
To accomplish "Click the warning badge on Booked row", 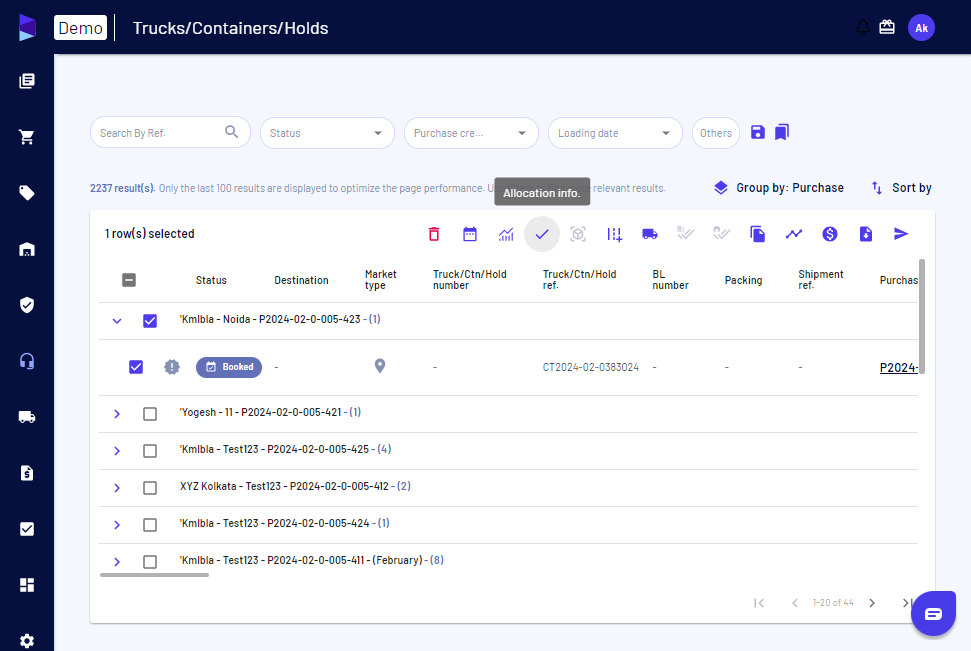I will coord(172,367).
